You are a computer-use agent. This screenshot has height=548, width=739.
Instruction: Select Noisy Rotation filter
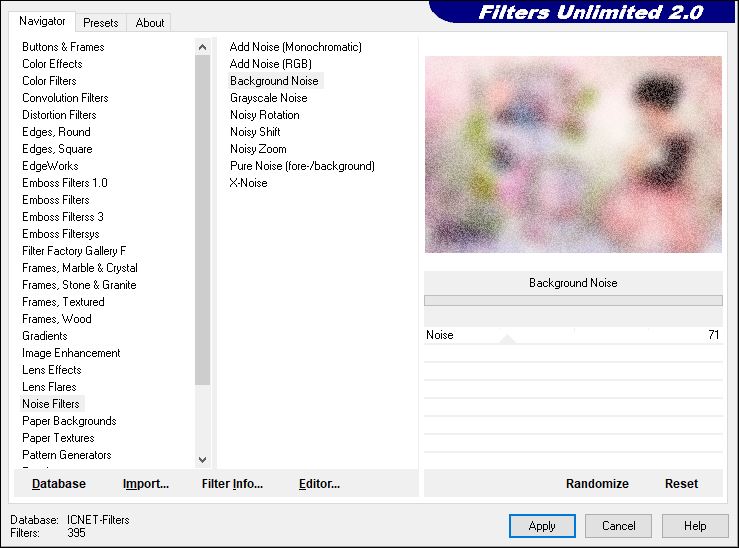pos(265,115)
